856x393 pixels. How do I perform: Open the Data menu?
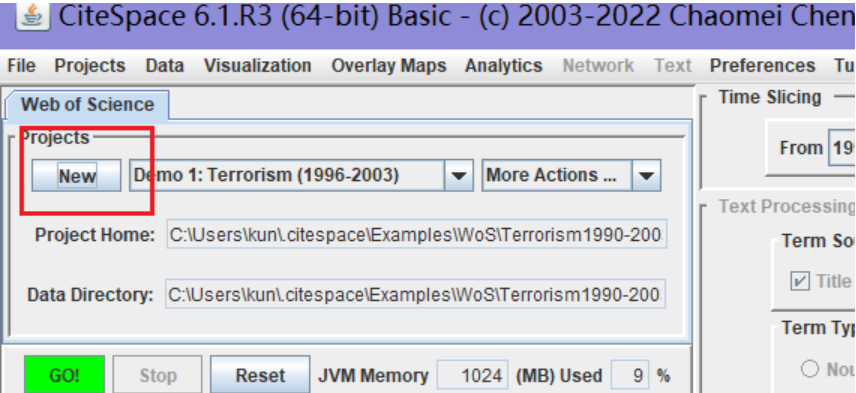(165, 66)
